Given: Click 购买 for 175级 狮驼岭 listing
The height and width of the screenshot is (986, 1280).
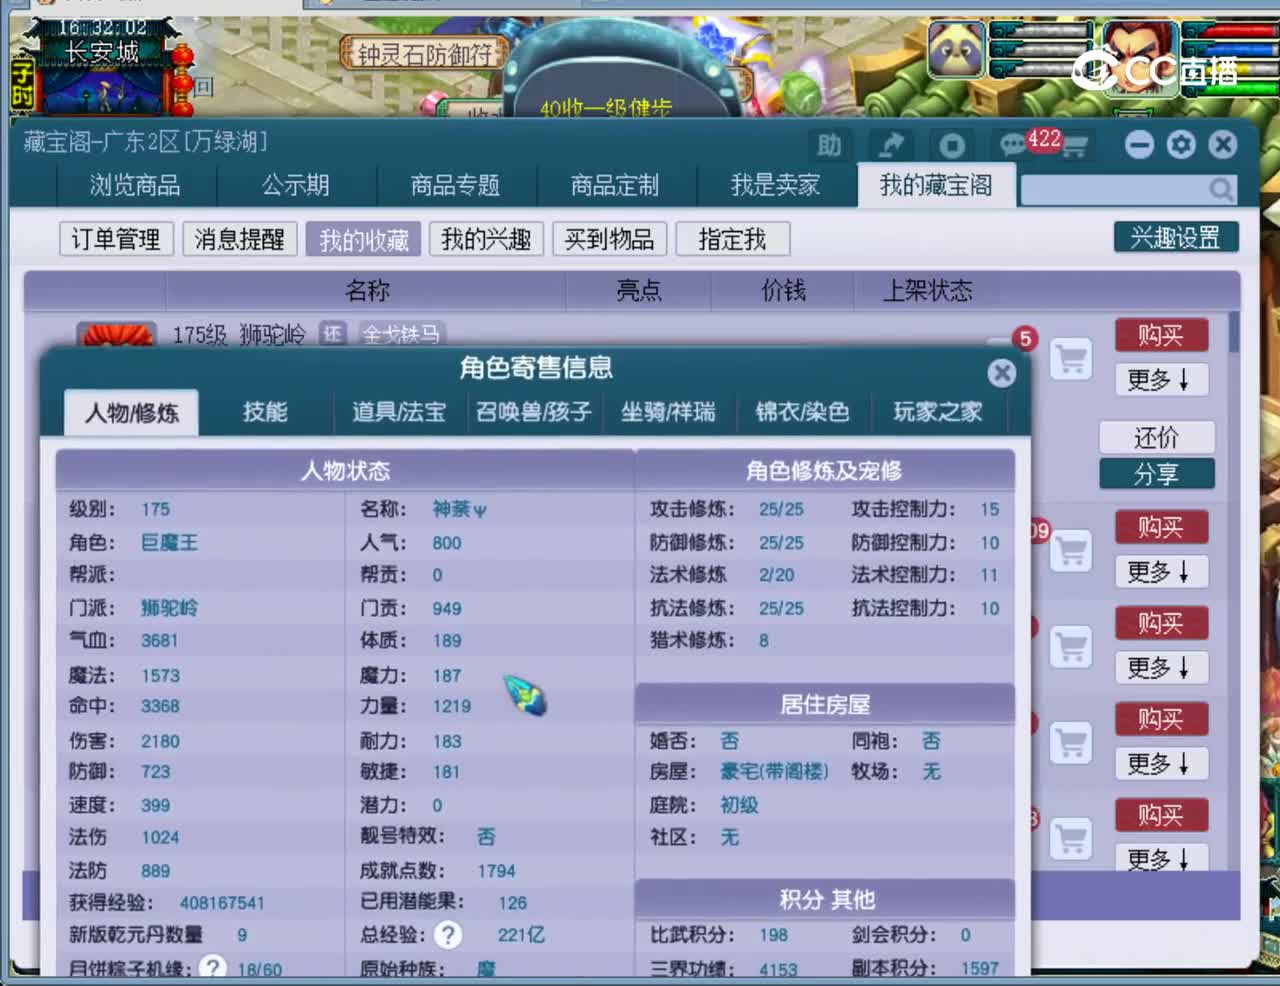Looking at the screenshot, I should tap(1161, 335).
